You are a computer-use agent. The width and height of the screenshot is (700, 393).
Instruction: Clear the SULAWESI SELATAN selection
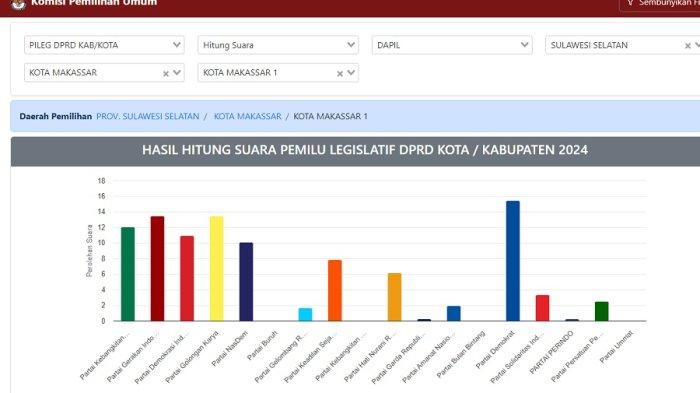click(x=688, y=46)
